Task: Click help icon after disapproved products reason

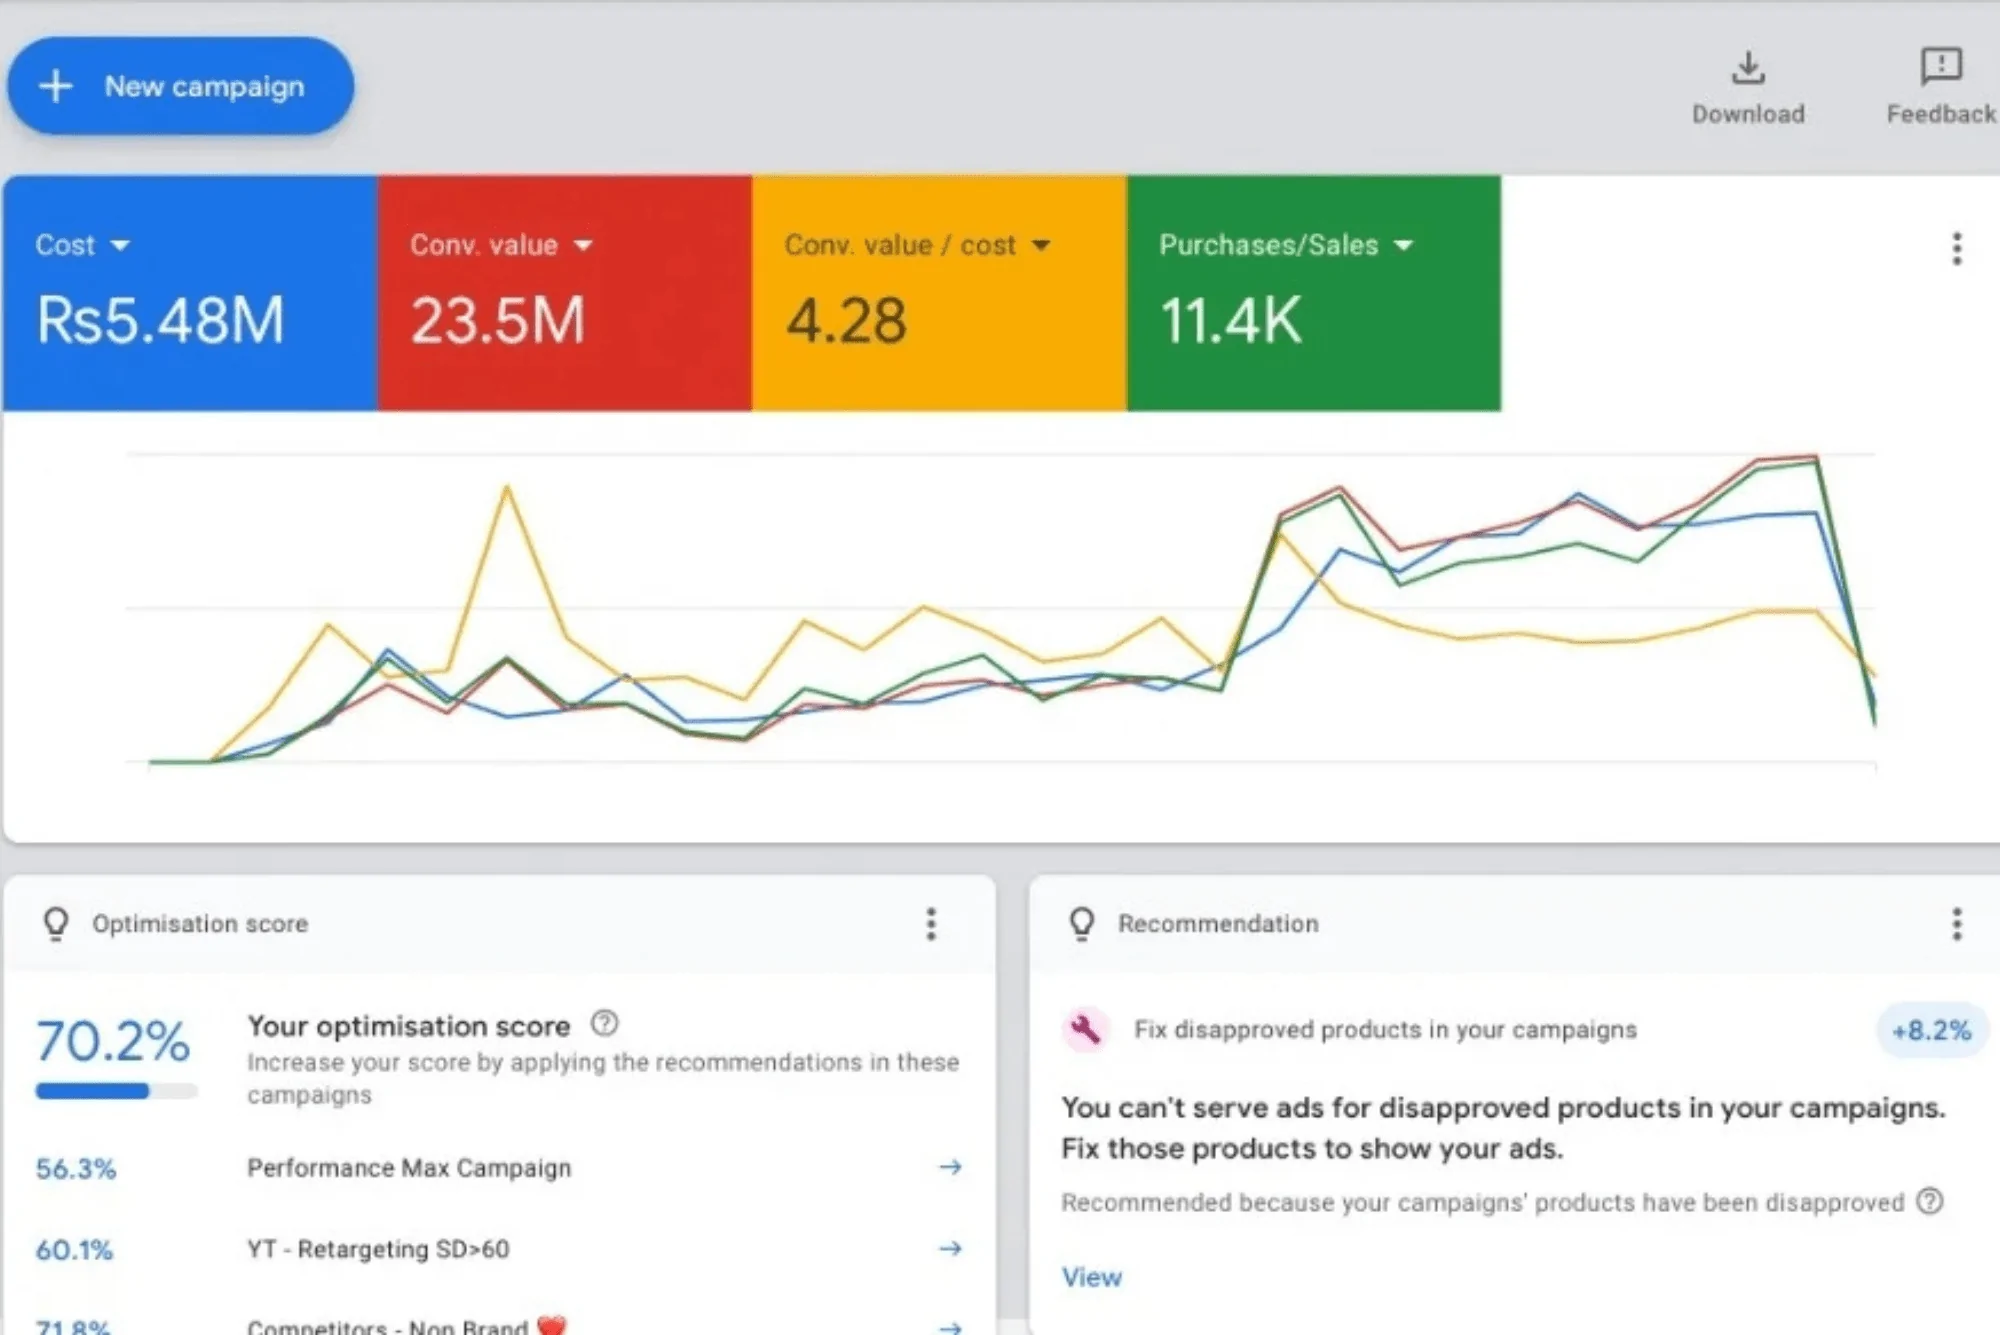Action: point(1929,1201)
